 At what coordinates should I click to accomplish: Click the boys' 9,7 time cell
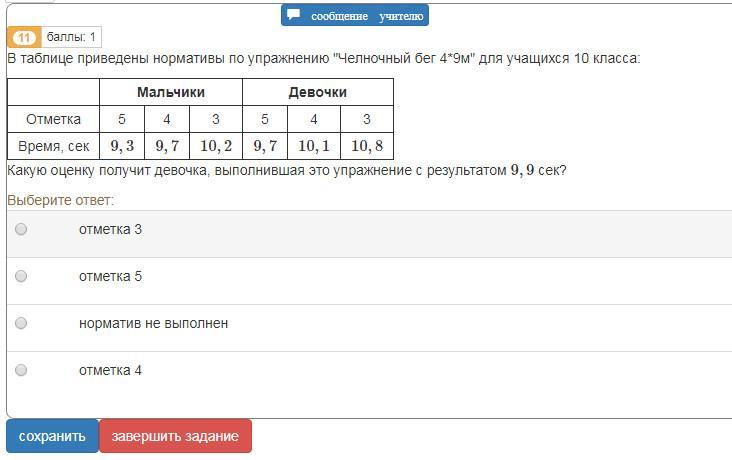(x=167, y=146)
